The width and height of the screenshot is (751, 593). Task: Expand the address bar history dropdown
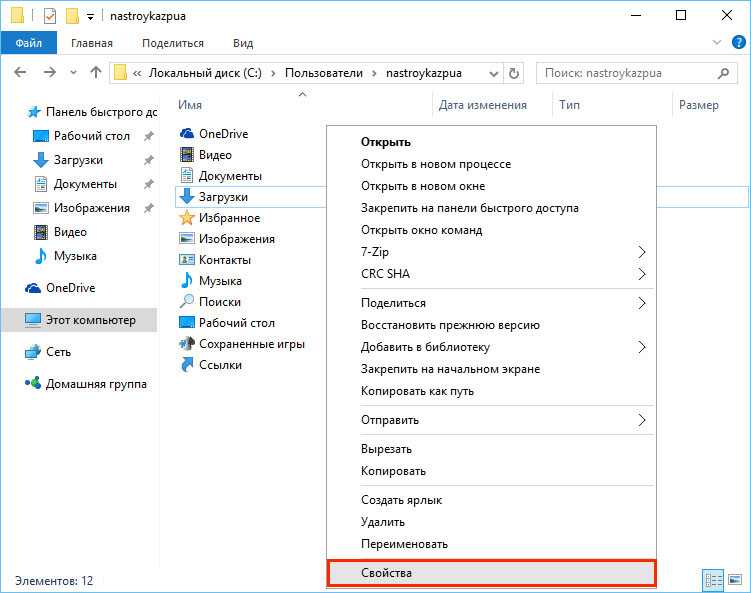click(493, 73)
